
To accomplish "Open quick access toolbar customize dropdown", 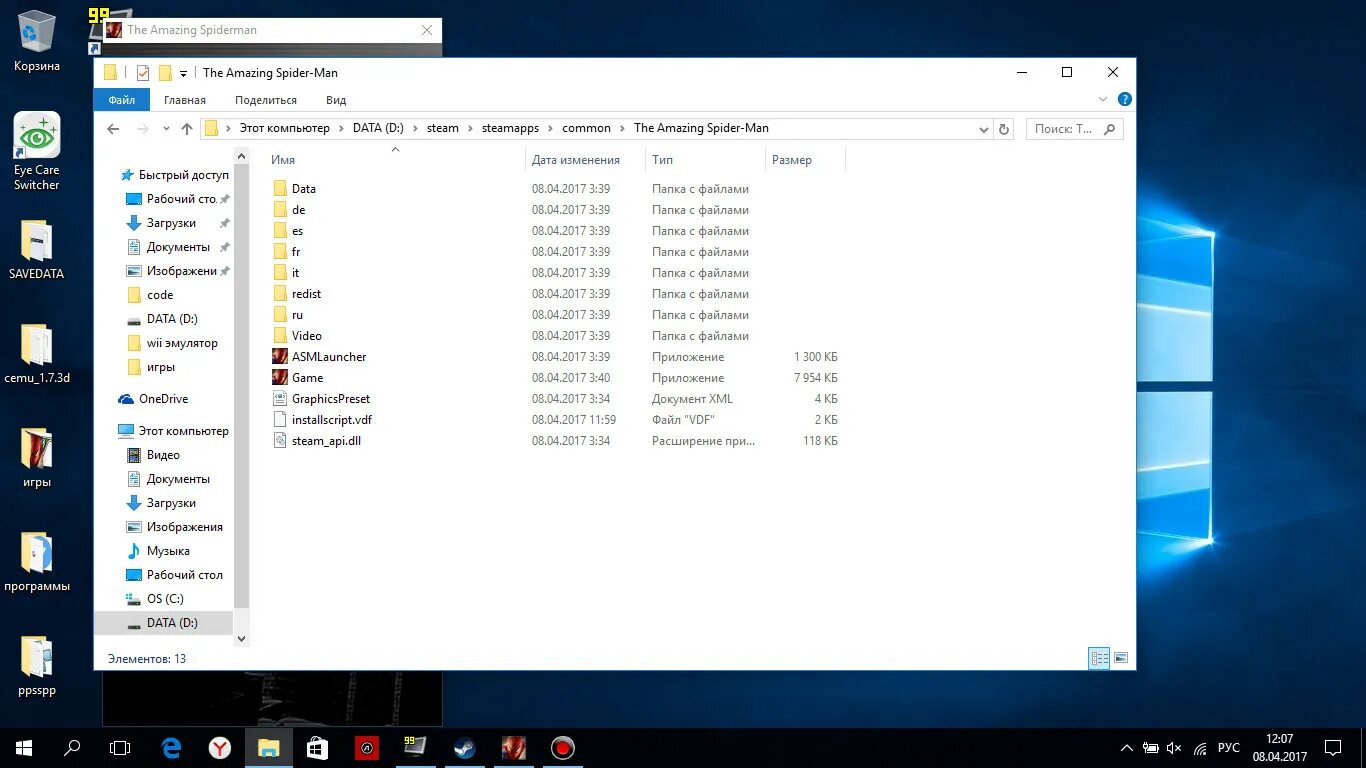I will [183, 74].
